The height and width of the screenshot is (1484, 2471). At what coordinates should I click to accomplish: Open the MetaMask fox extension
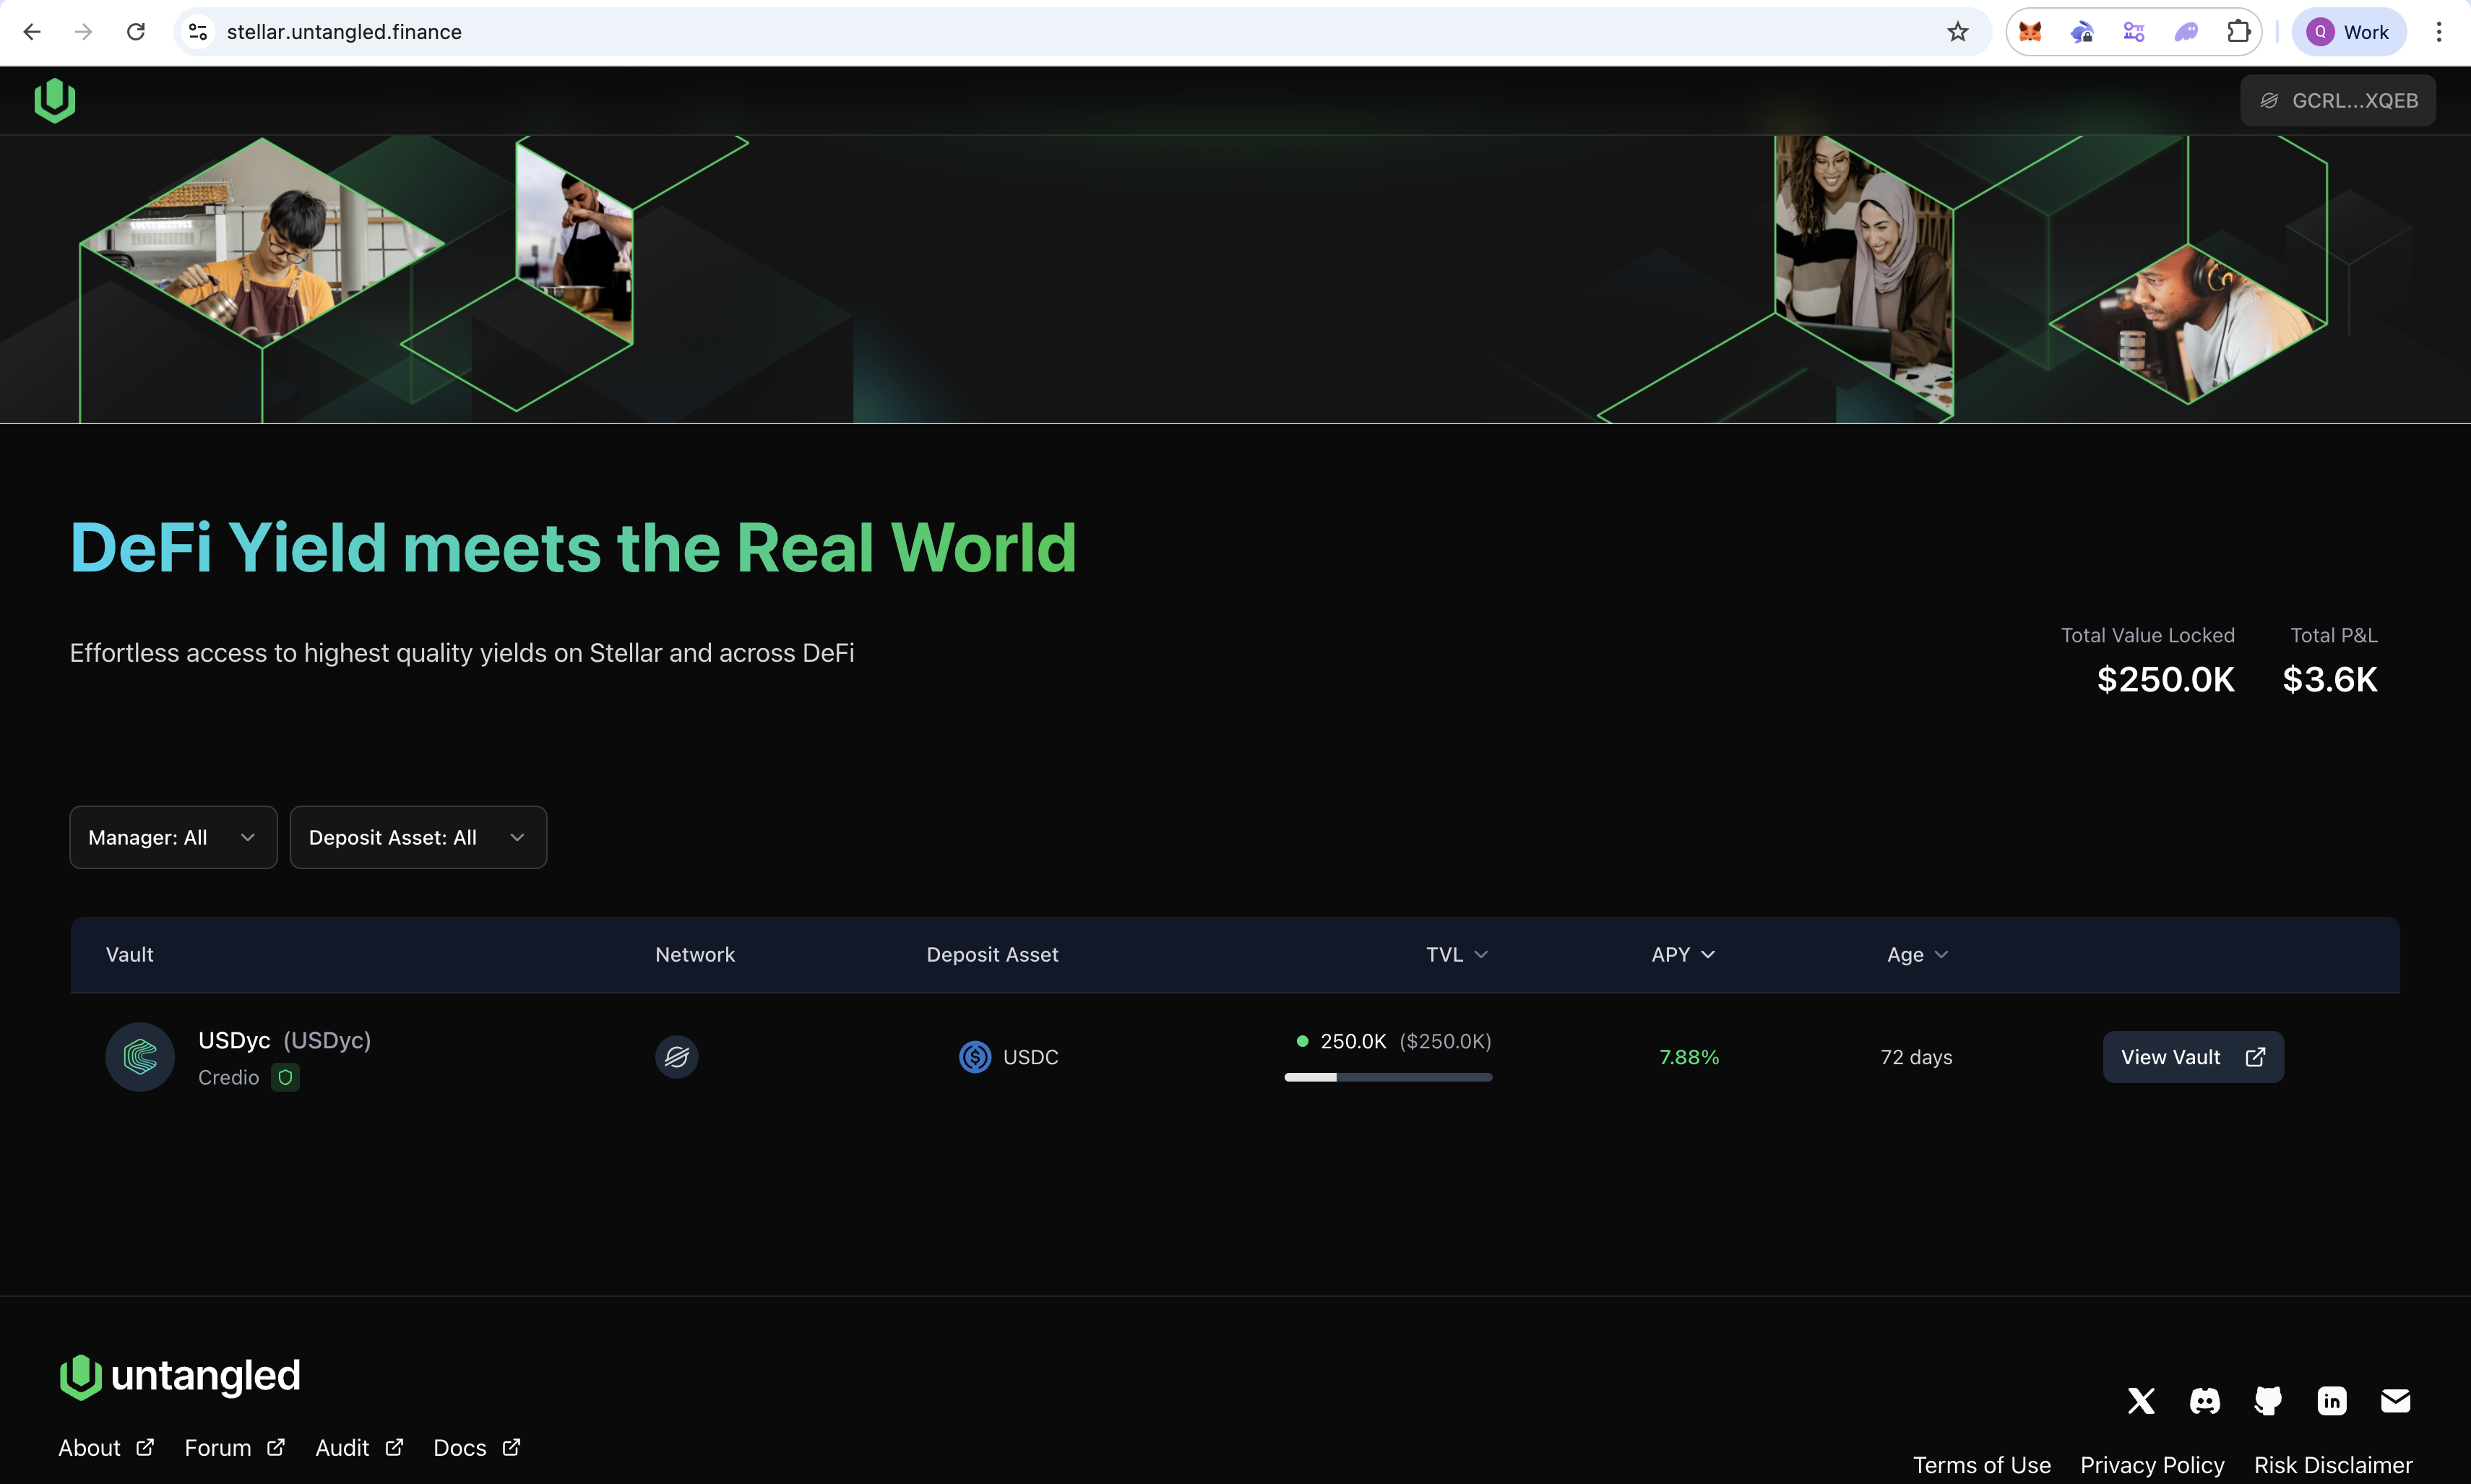click(2030, 32)
